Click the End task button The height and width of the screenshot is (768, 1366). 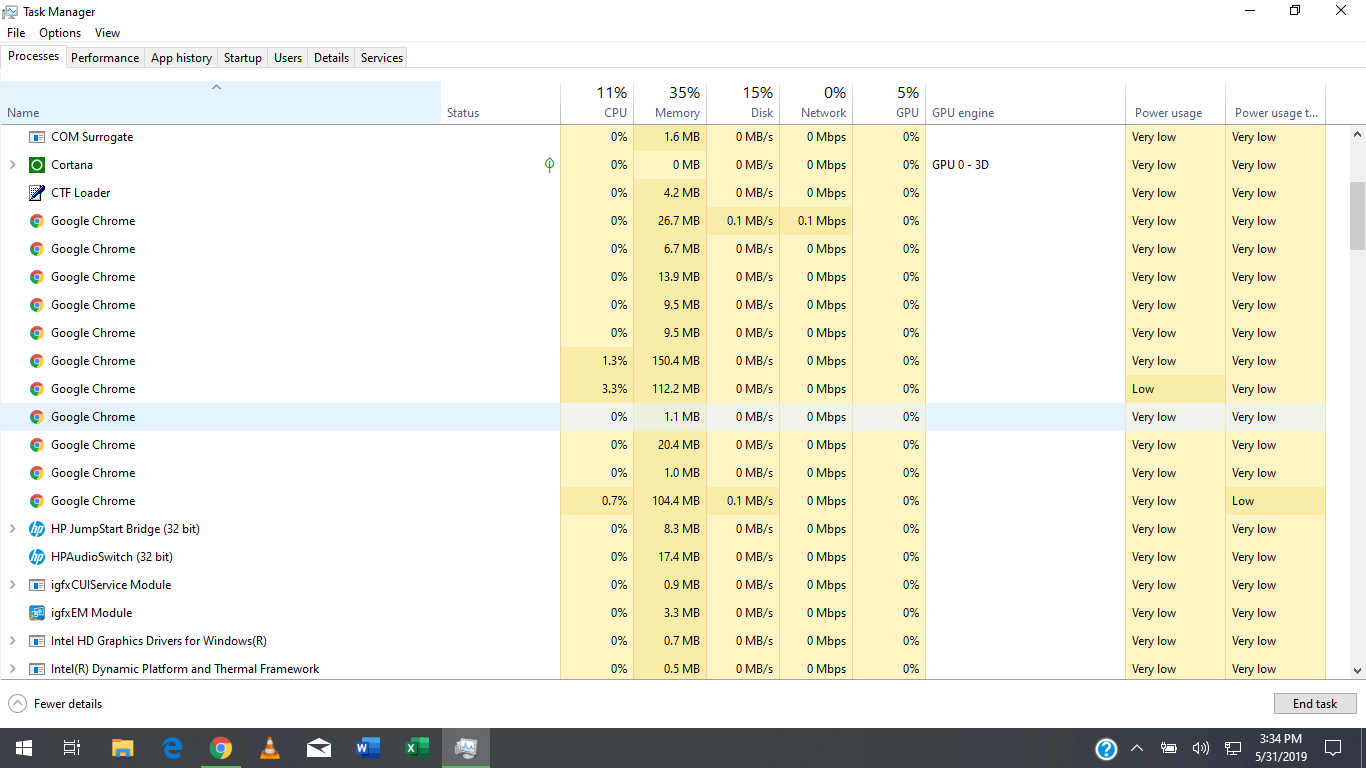click(1315, 704)
